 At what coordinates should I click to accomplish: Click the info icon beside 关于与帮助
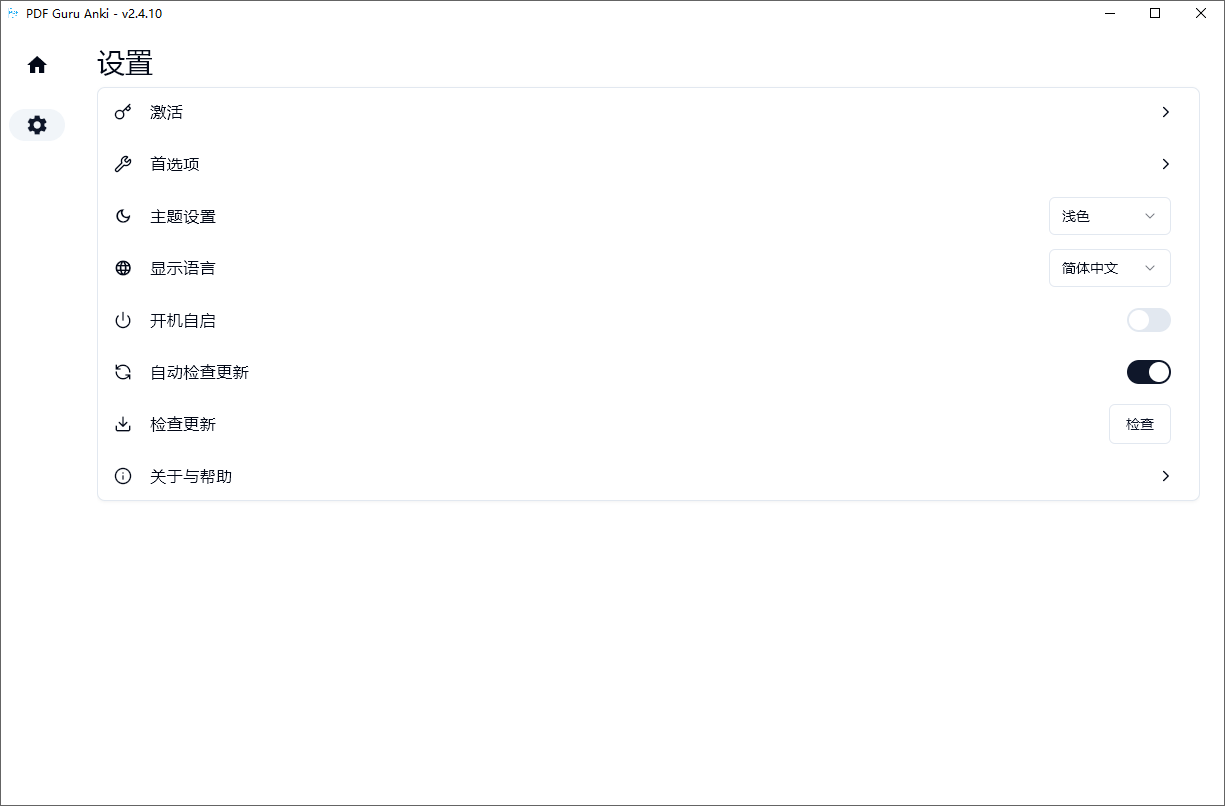point(123,476)
